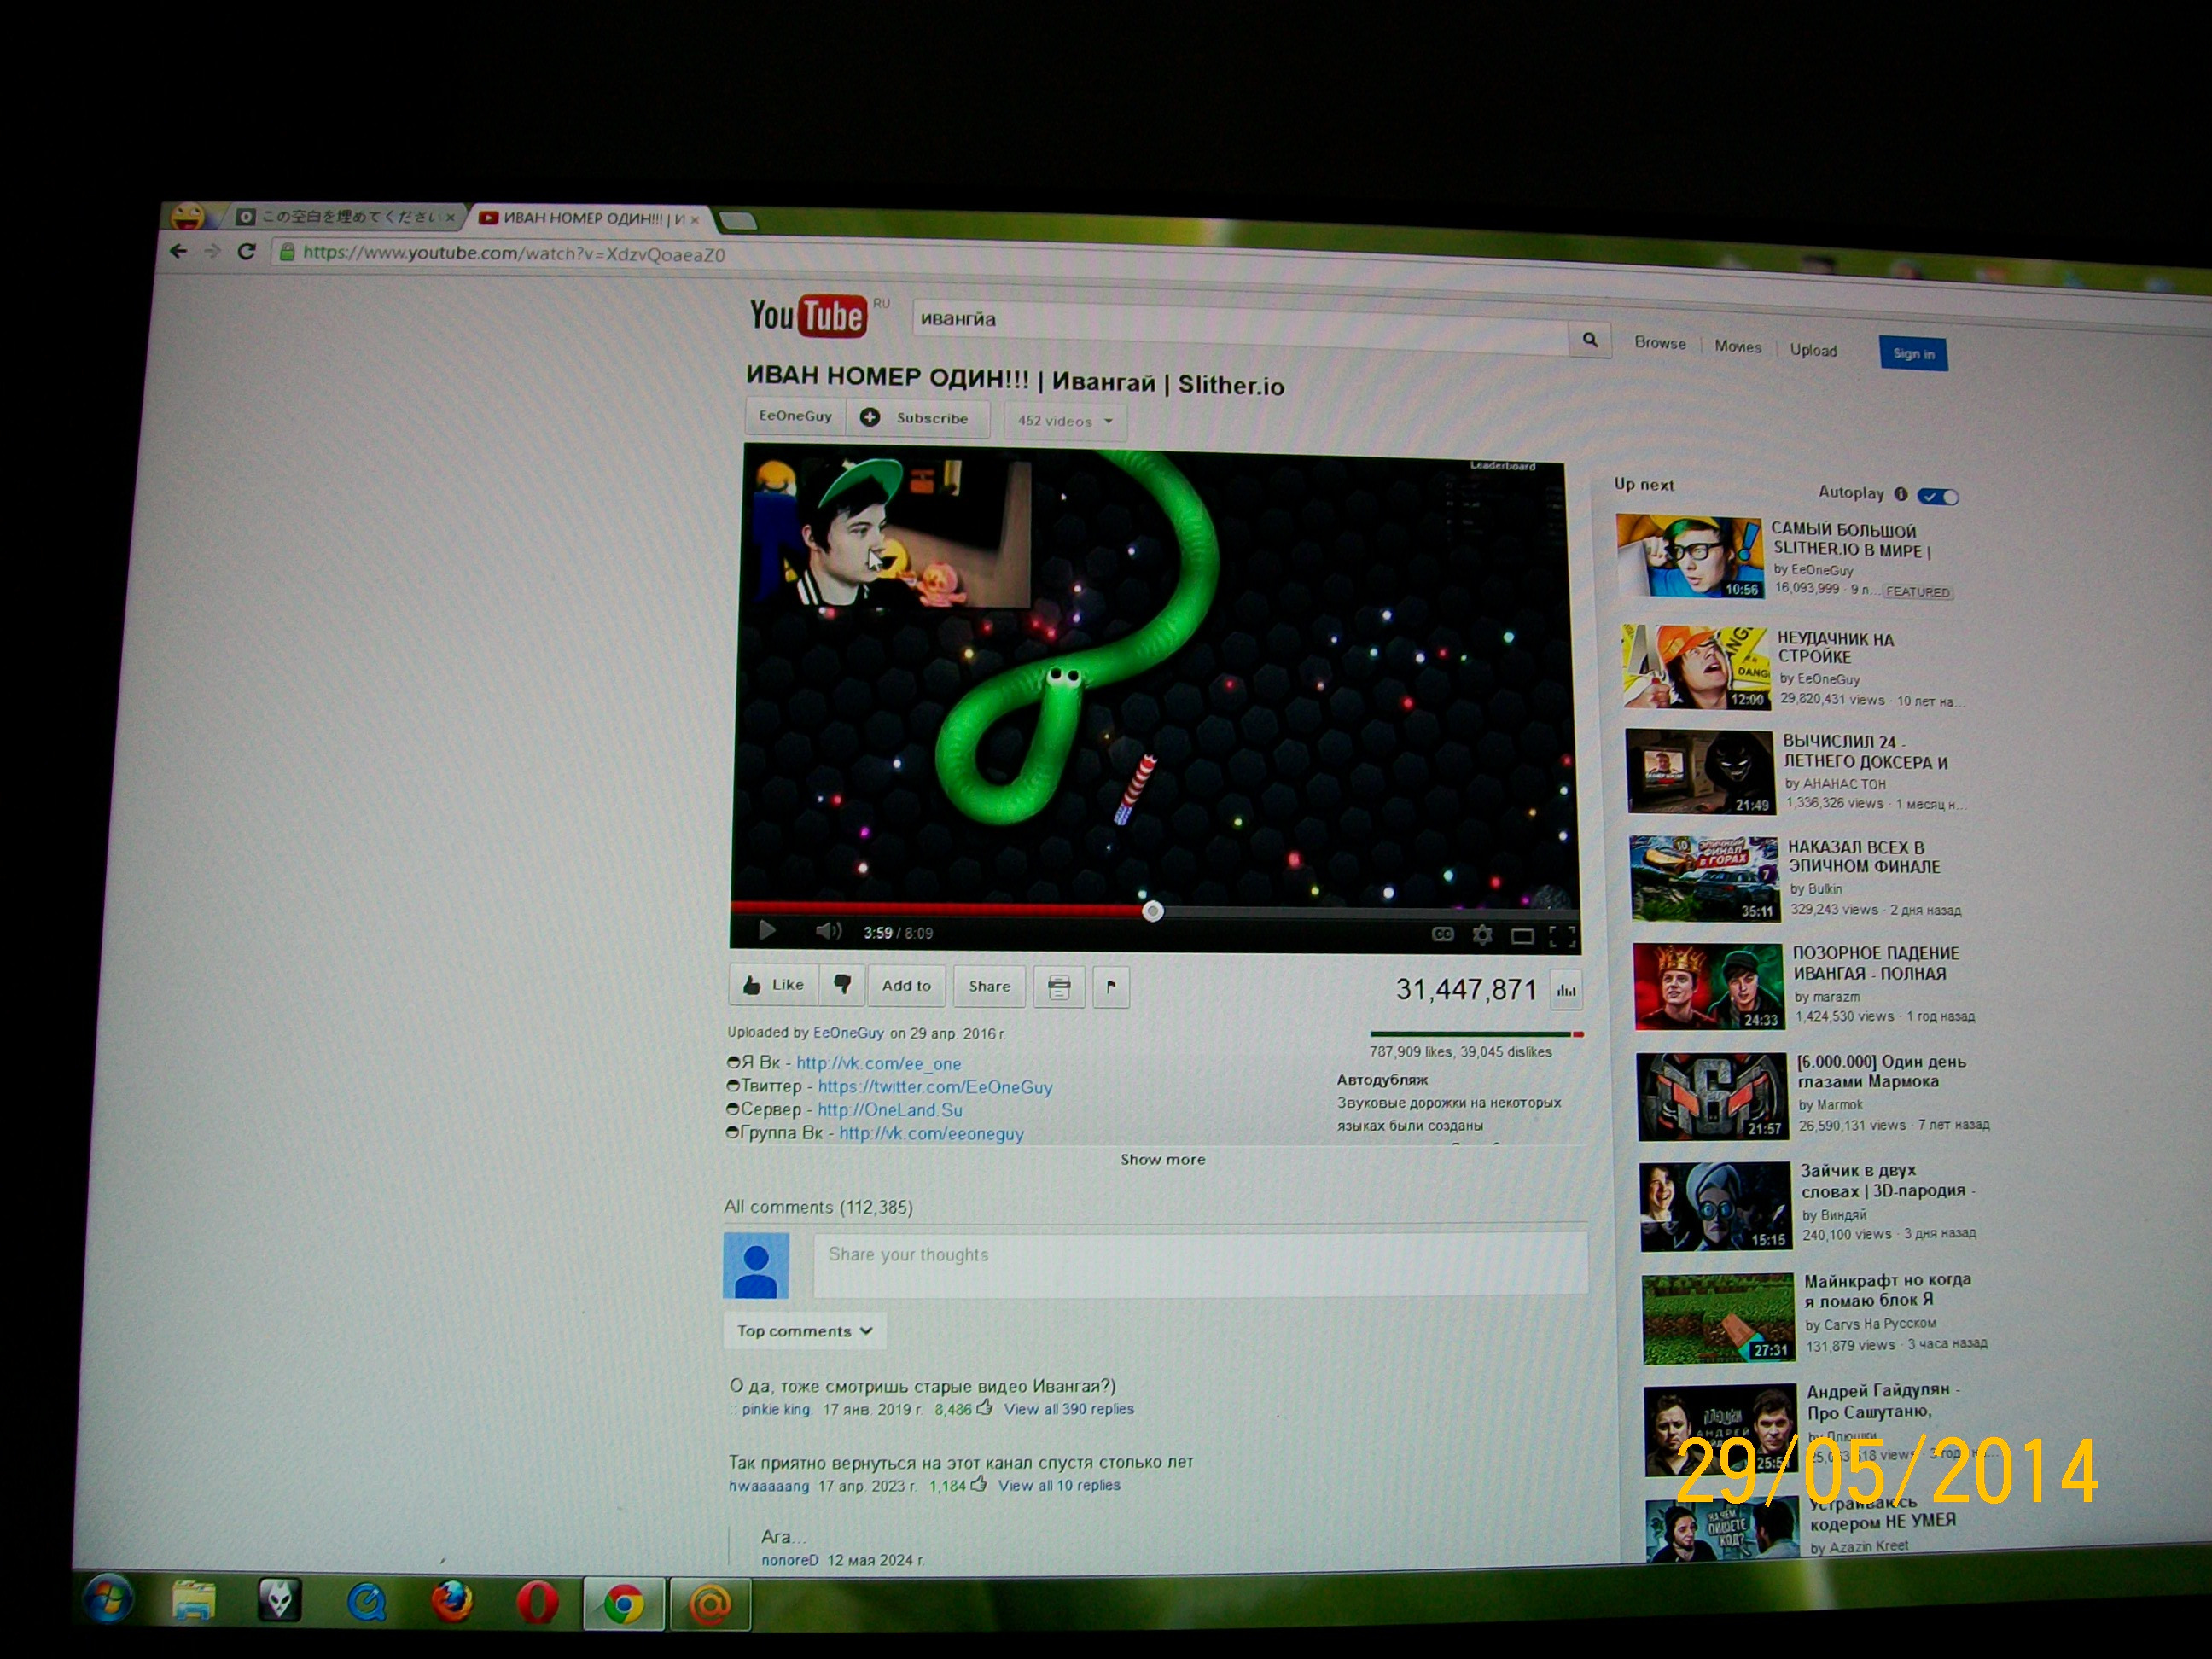The width and height of the screenshot is (2212, 1659).
Task: Click the autoplay info icon
Action: pos(1900,494)
